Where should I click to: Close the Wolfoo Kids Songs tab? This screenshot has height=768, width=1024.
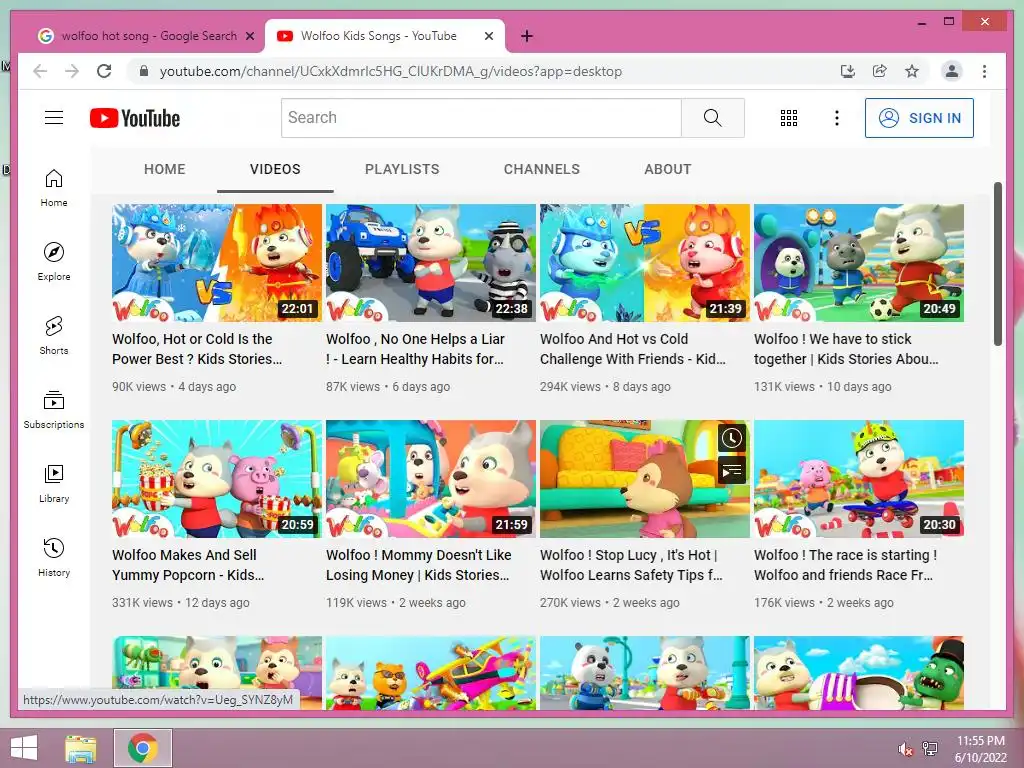coord(488,36)
